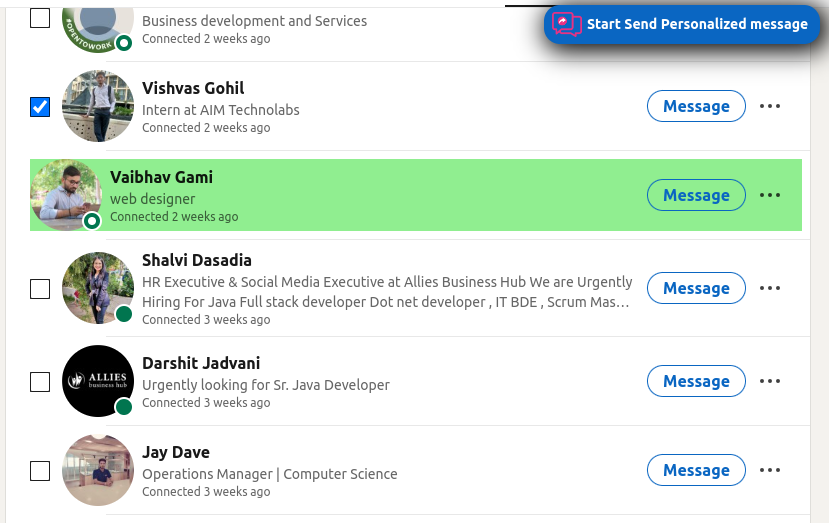Click Allies Business Hub logo avatar
This screenshot has width=829, height=523.
[97, 381]
